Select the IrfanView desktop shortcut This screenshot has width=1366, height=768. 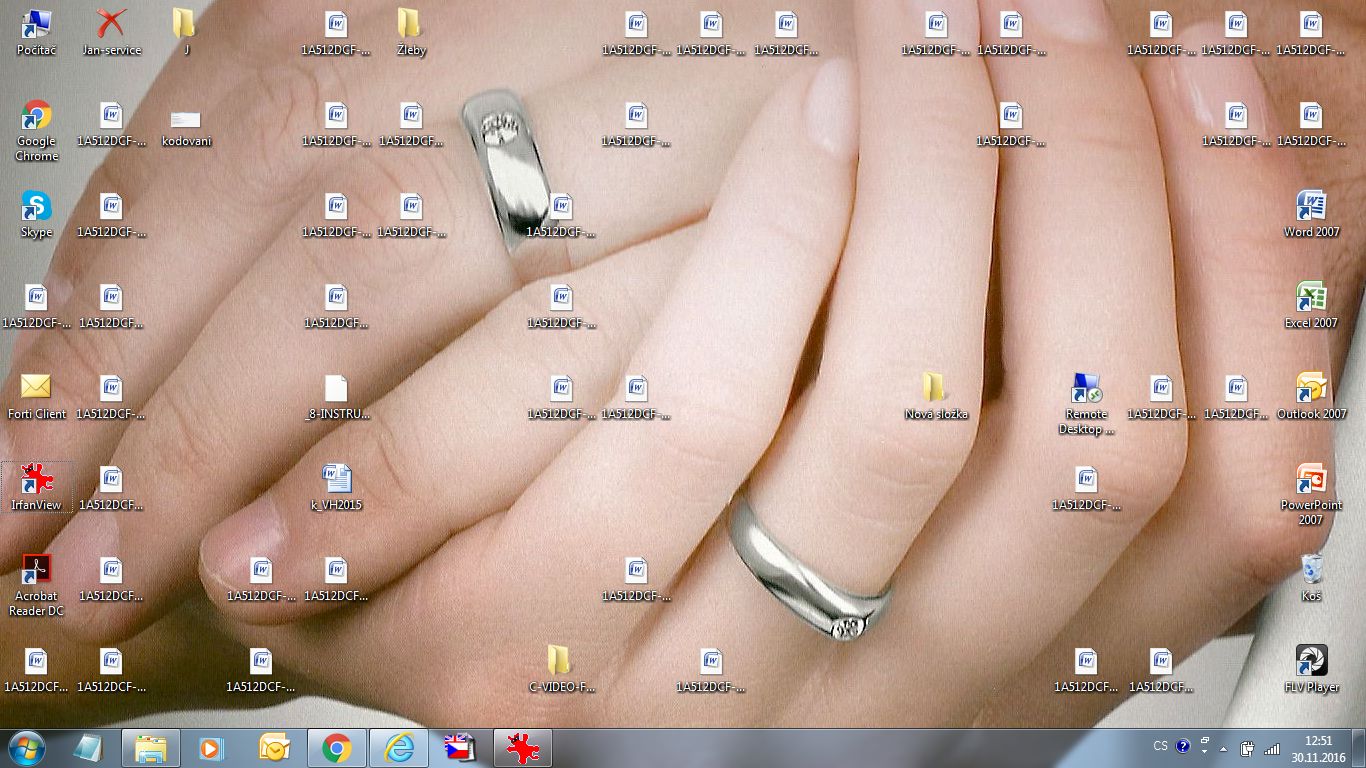point(37,481)
